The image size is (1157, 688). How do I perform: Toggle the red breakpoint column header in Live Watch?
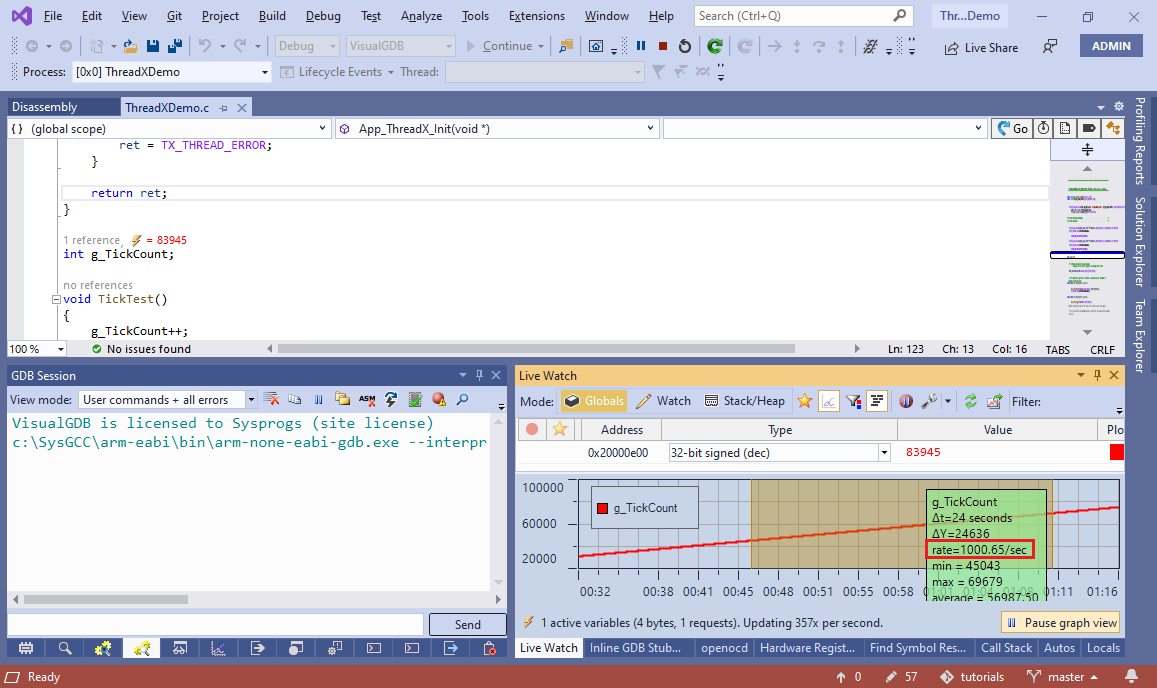(x=532, y=429)
